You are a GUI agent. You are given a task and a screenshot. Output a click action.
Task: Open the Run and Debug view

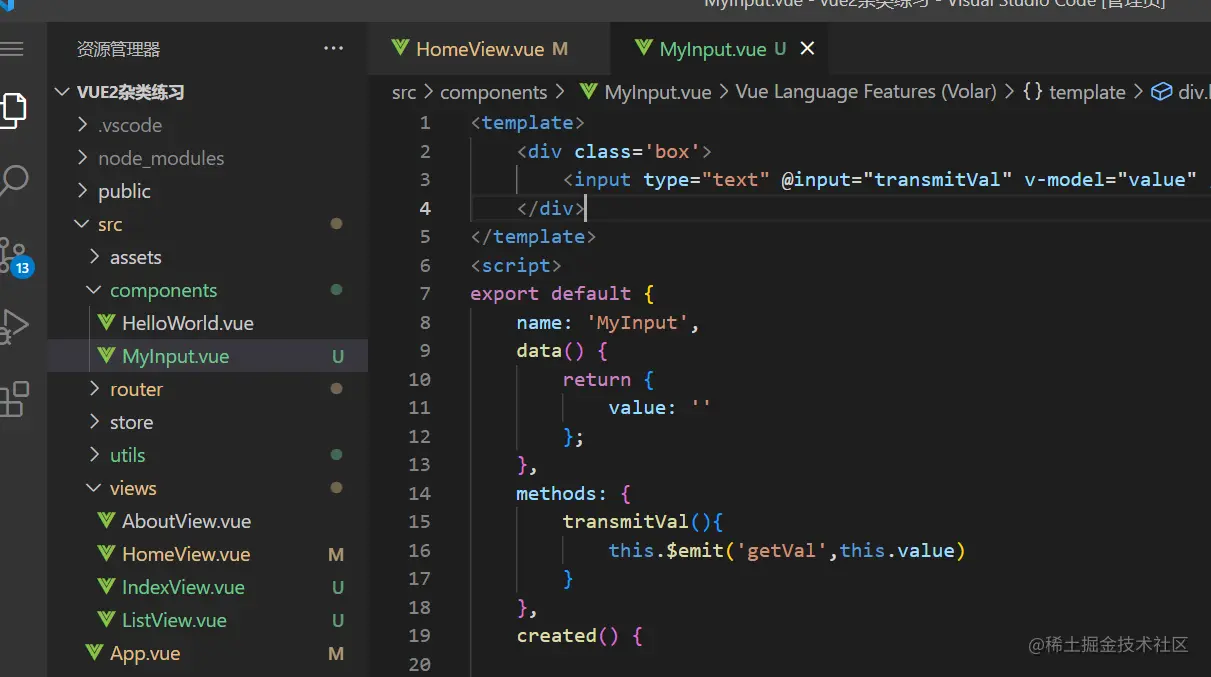coord(15,325)
